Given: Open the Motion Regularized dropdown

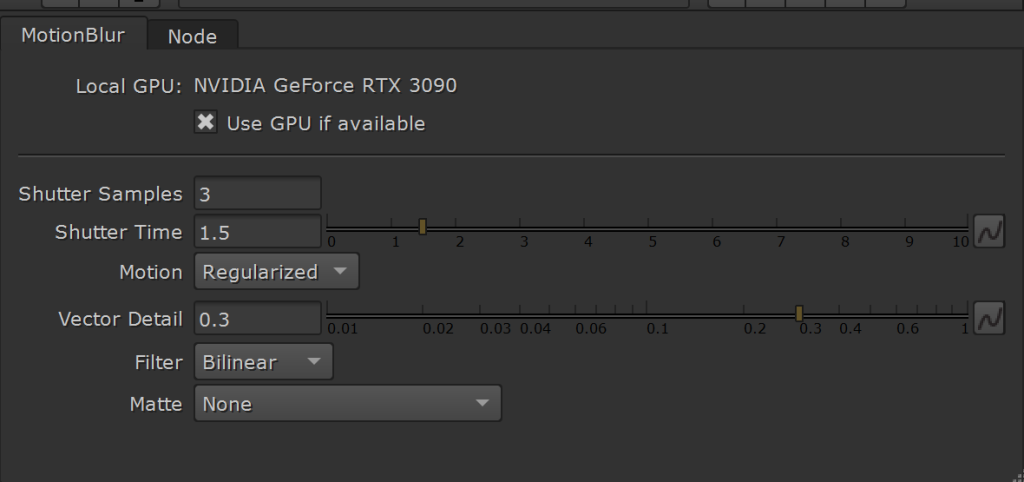Looking at the screenshot, I should click(277, 272).
